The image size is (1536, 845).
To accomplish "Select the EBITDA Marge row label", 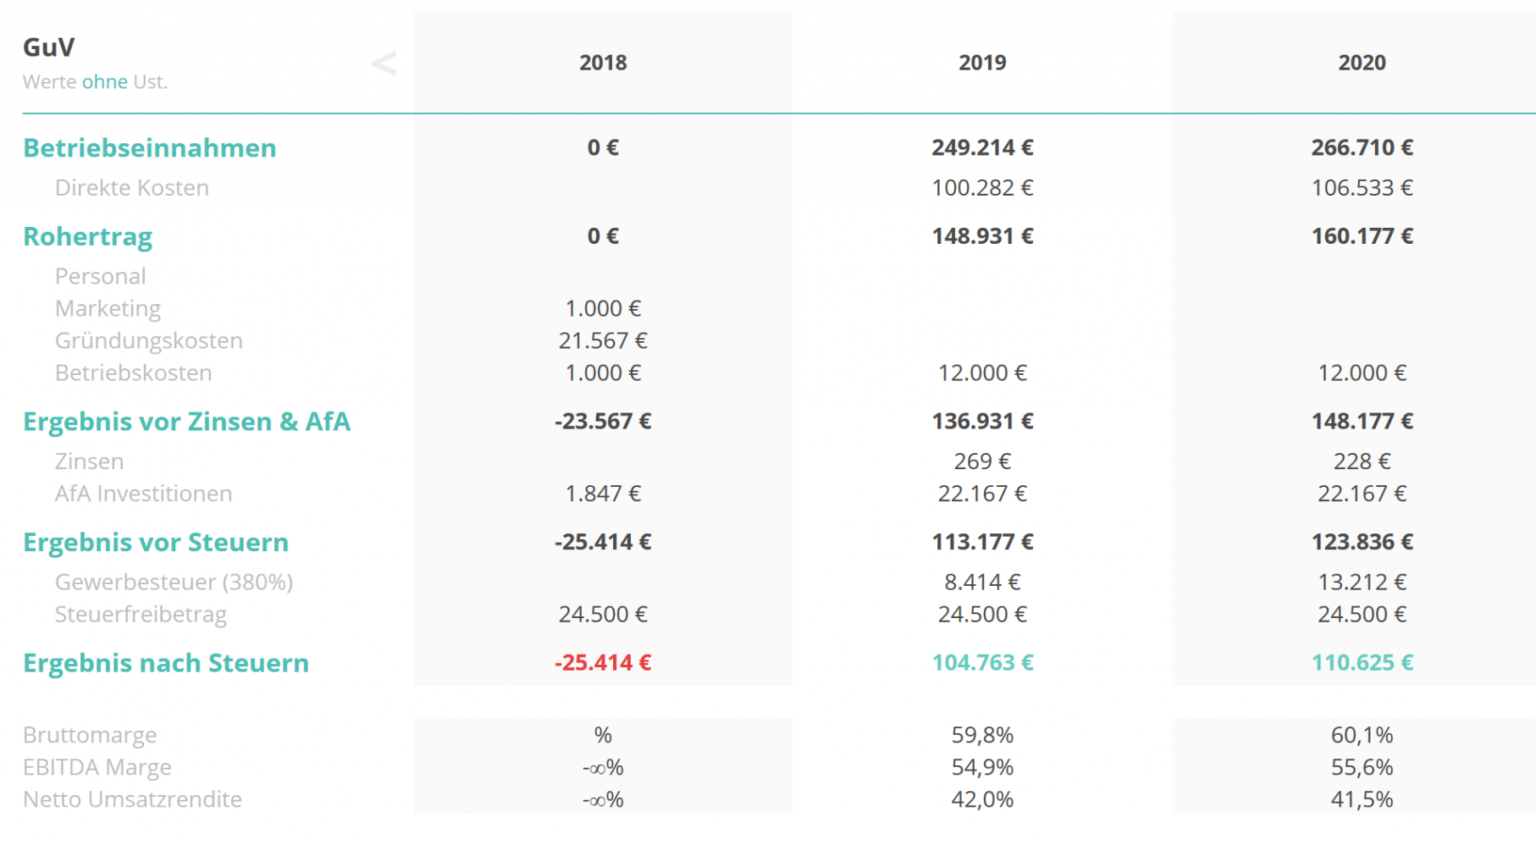I will pos(97,767).
